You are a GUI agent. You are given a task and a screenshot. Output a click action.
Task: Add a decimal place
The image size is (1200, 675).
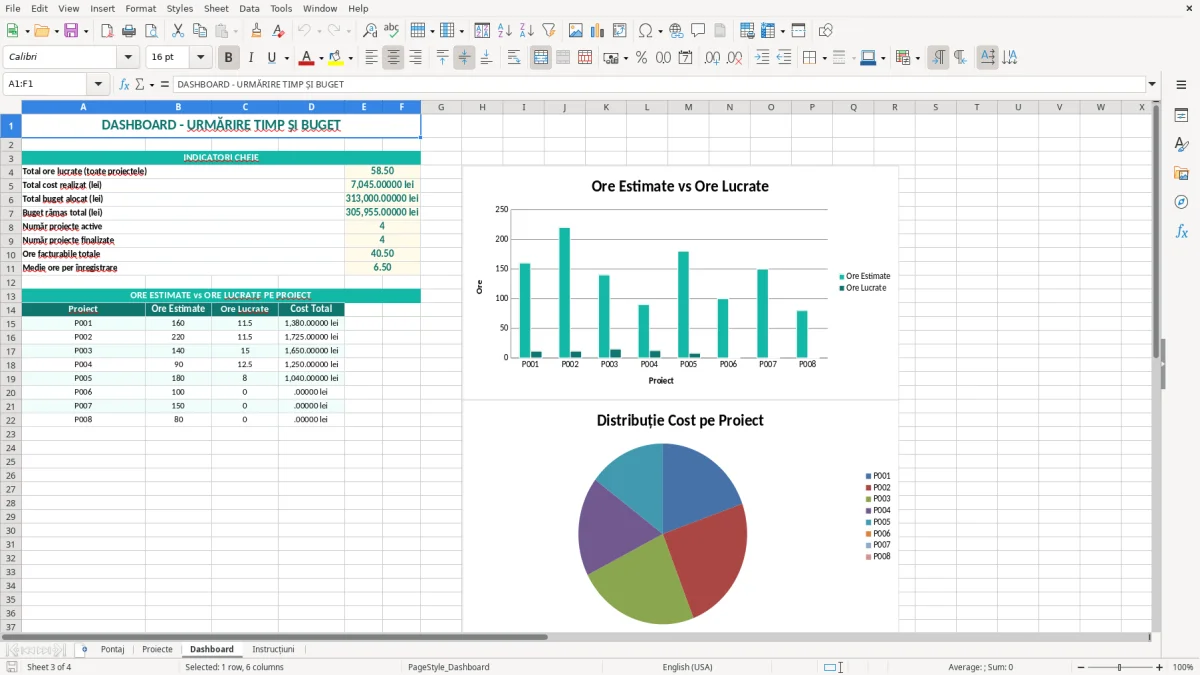[x=712, y=58]
